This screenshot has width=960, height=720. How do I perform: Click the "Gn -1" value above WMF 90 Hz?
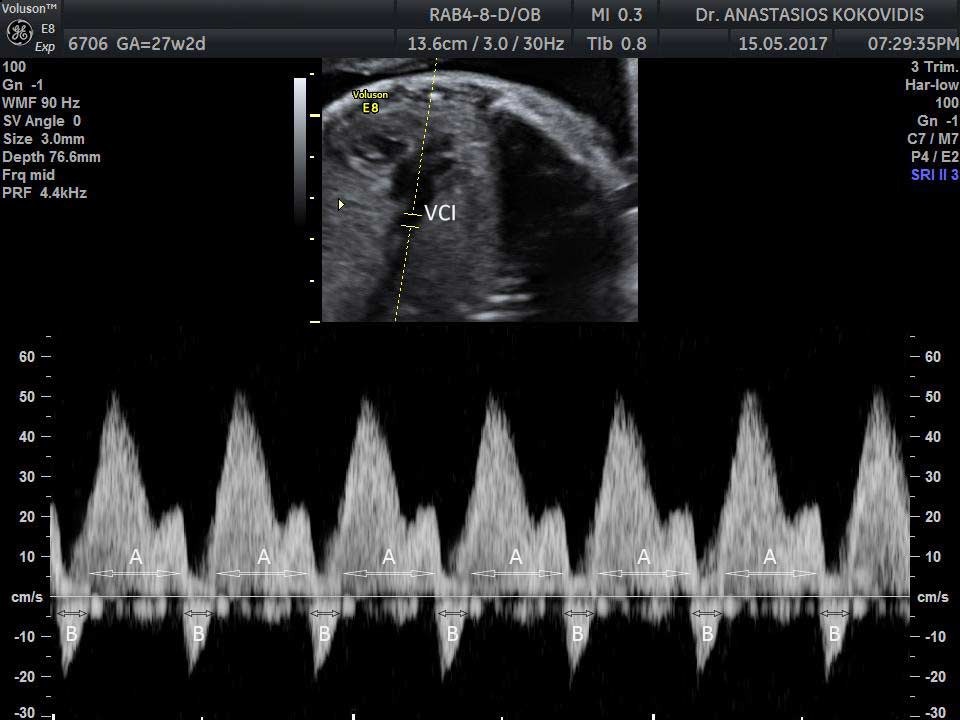pyautogui.click(x=23, y=85)
